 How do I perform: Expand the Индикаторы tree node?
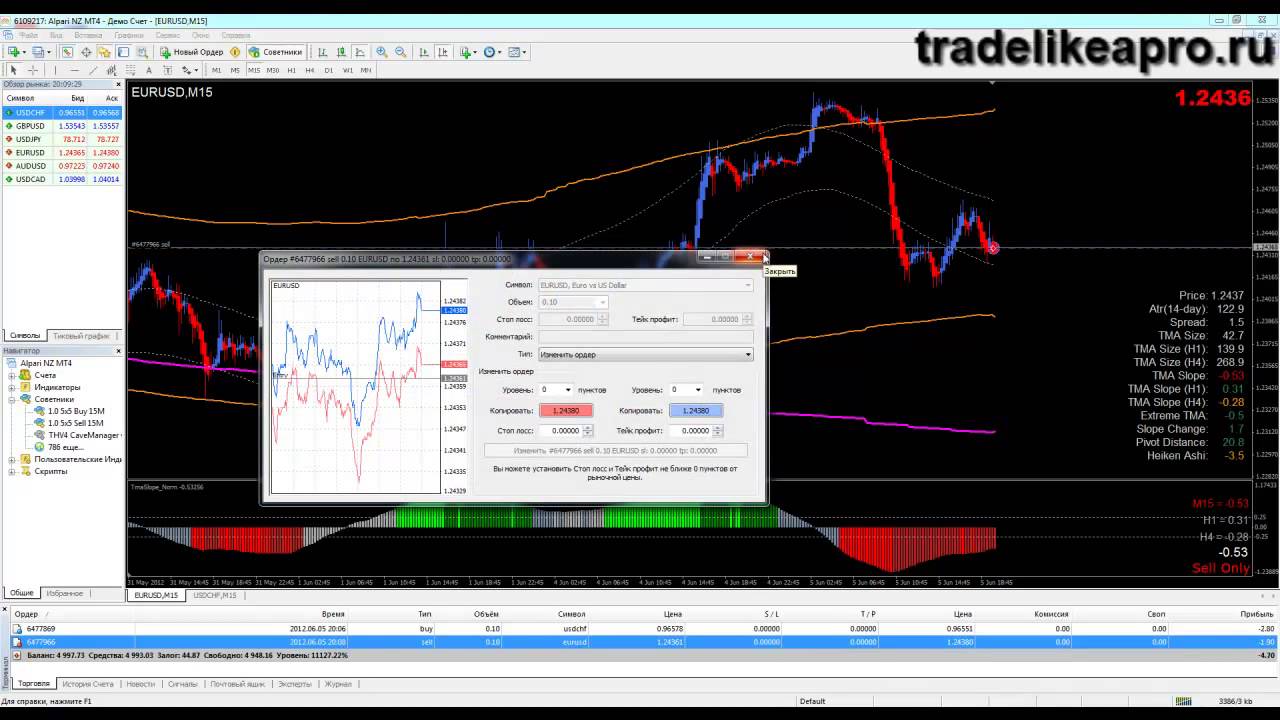tap(12, 387)
